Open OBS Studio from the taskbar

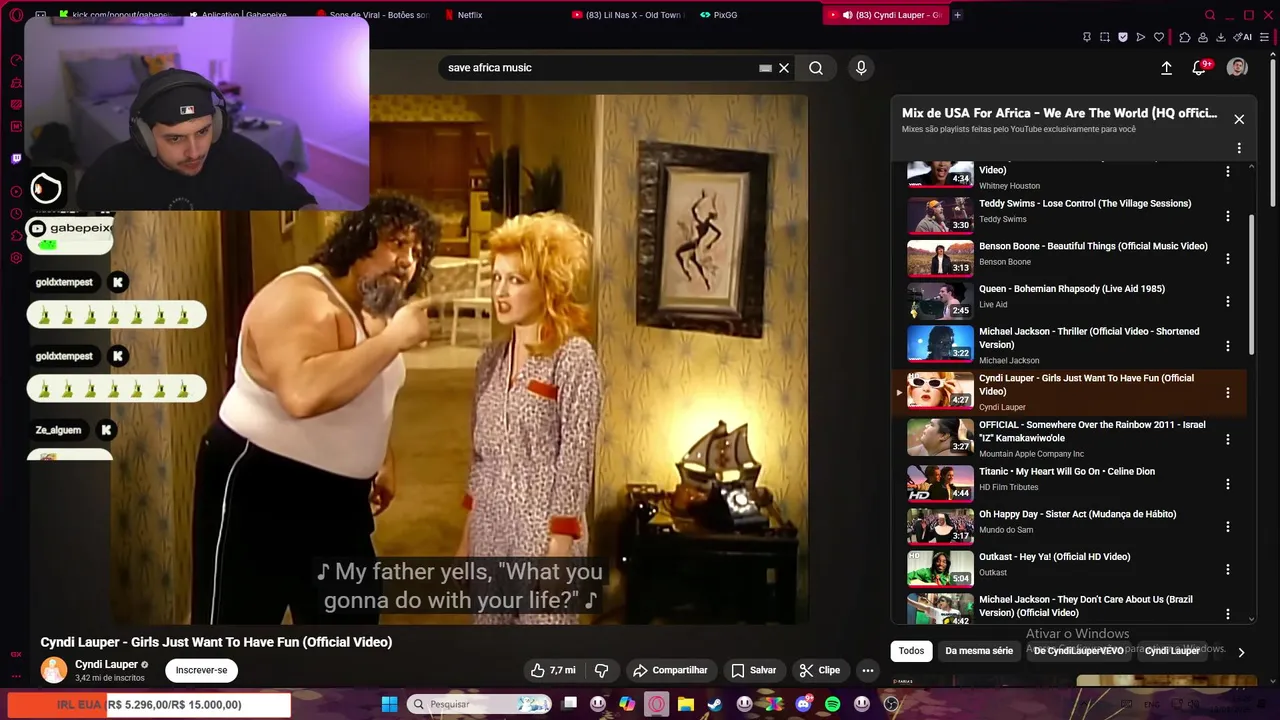pos(891,704)
